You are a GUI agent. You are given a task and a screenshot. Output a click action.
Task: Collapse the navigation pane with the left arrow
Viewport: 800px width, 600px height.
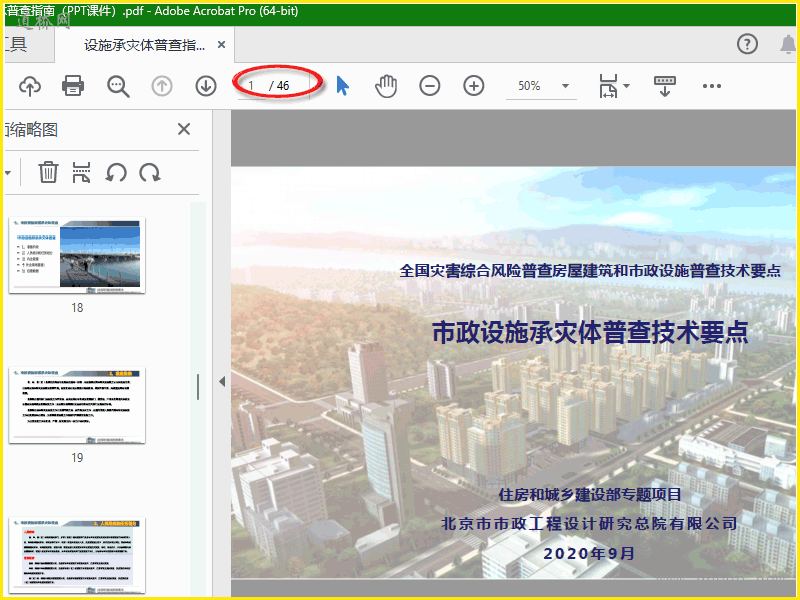[222, 381]
